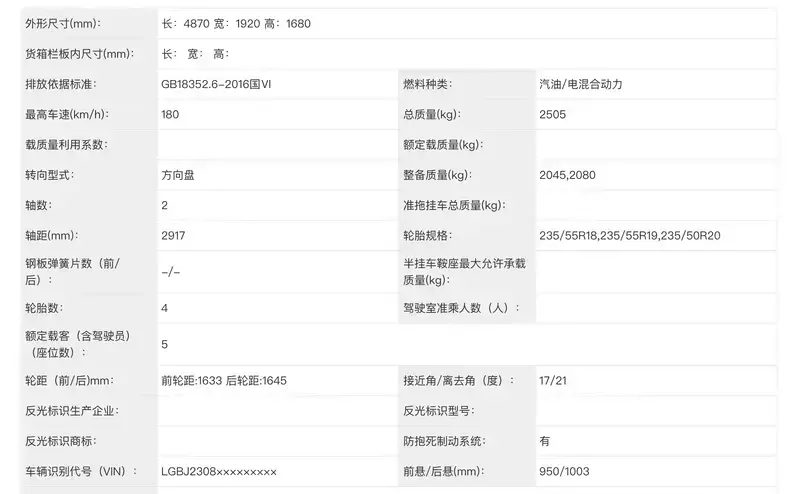This screenshot has height=494, width=800.
Task: Click the total mass value 2505
Action: tap(553, 114)
